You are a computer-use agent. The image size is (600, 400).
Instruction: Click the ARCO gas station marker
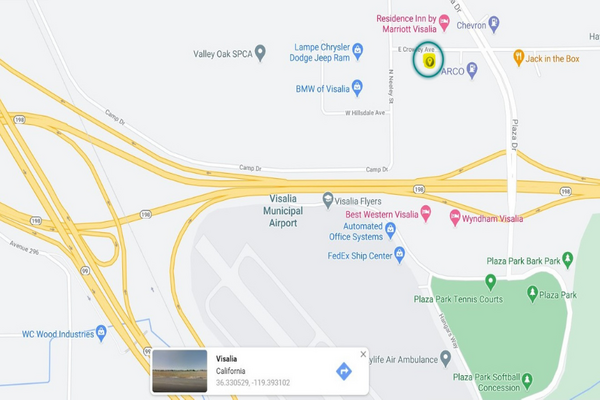(x=473, y=70)
